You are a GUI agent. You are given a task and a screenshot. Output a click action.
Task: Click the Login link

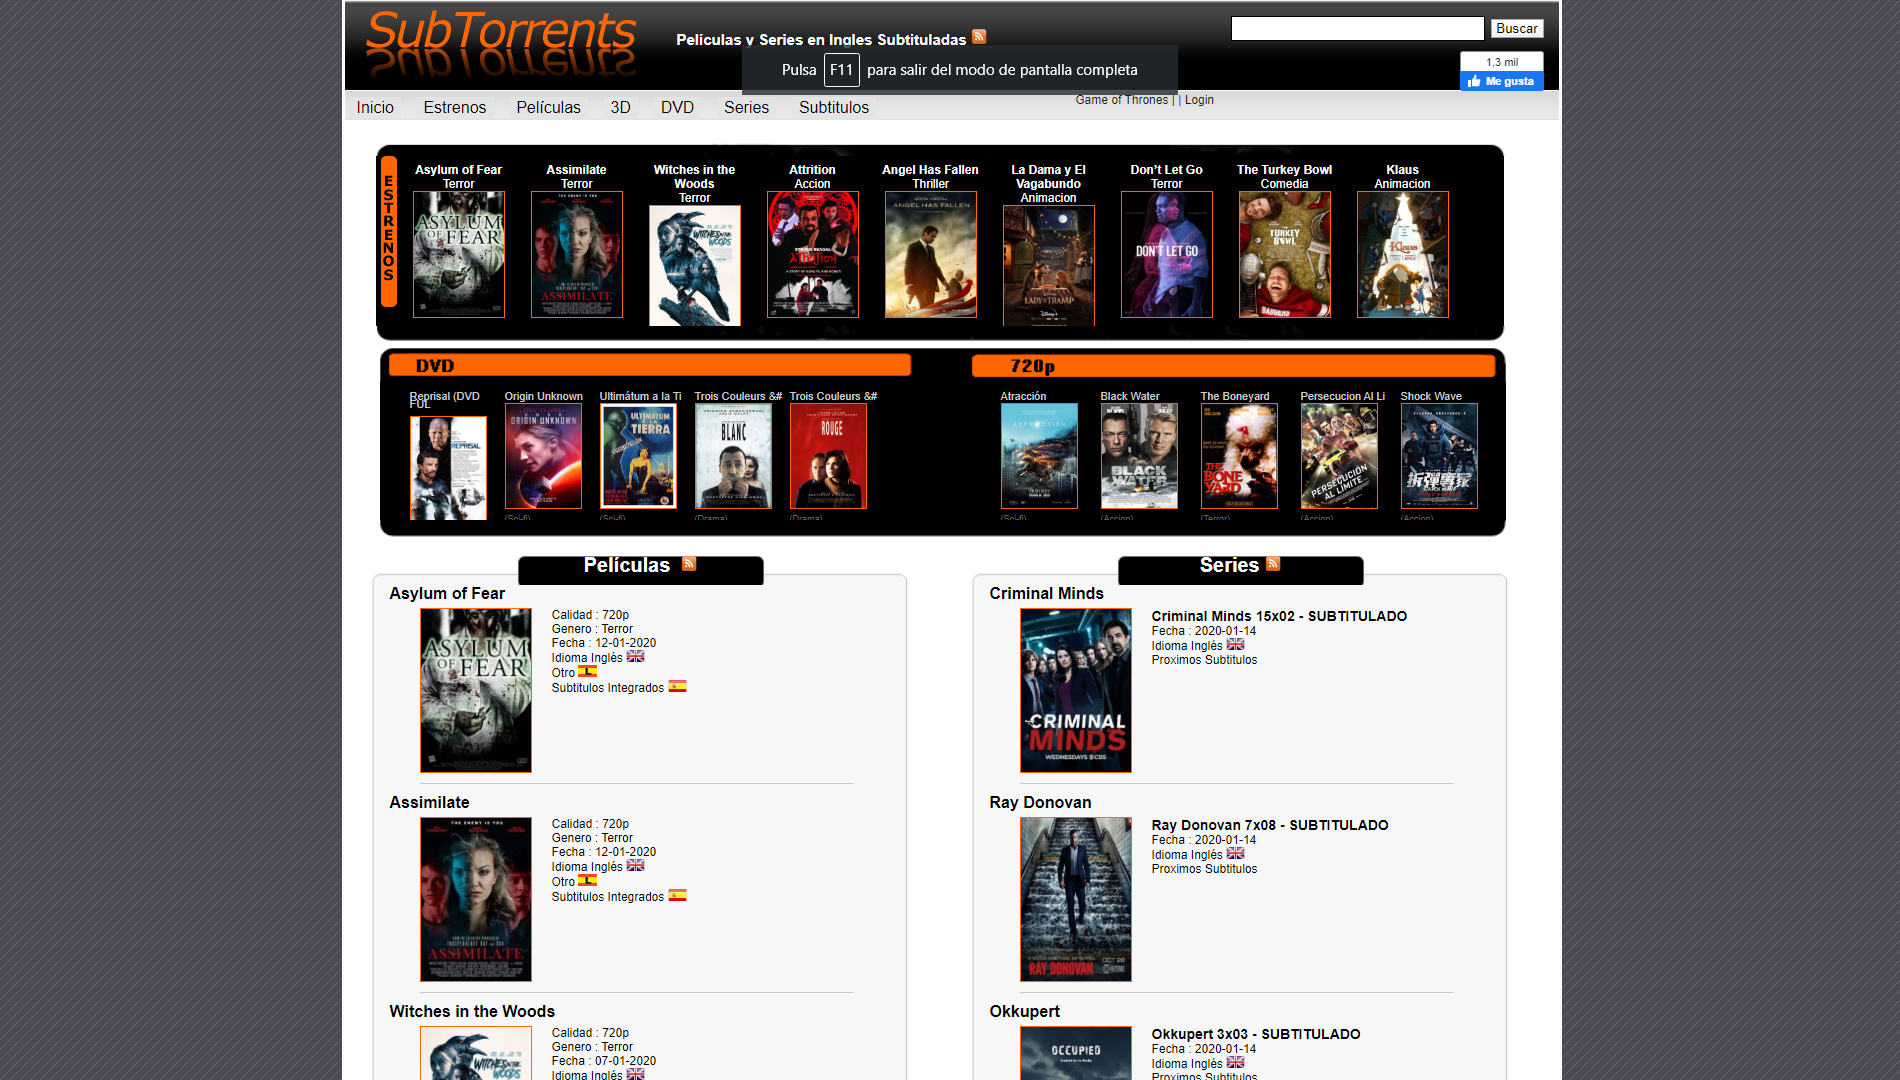pos(1199,100)
